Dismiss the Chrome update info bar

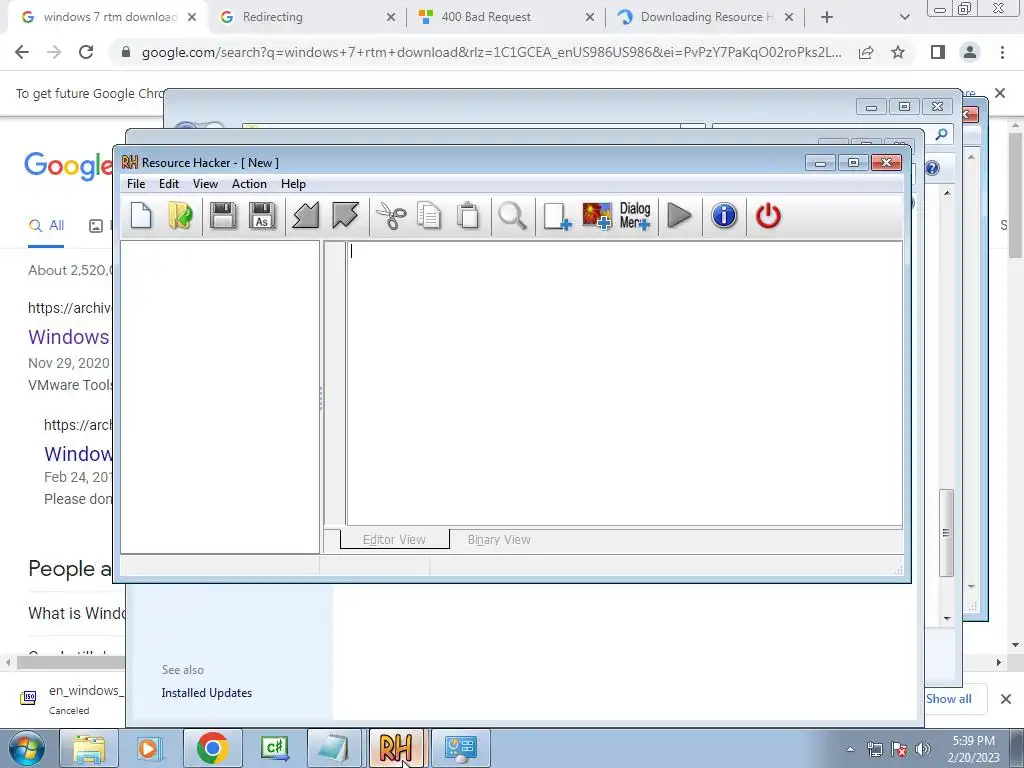click(1000, 93)
